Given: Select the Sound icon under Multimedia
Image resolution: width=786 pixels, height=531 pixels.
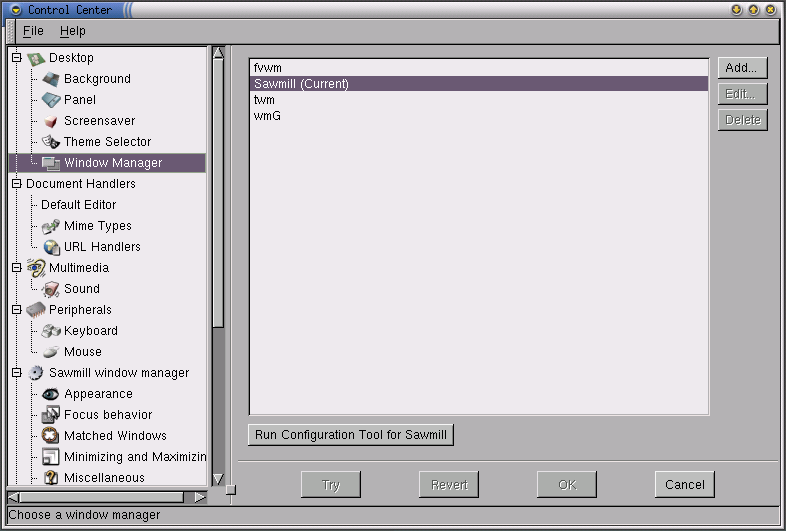Looking at the screenshot, I should (51, 289).
